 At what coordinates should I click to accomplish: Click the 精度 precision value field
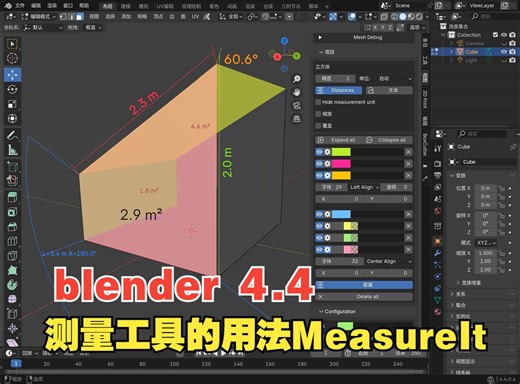[335, 79]
